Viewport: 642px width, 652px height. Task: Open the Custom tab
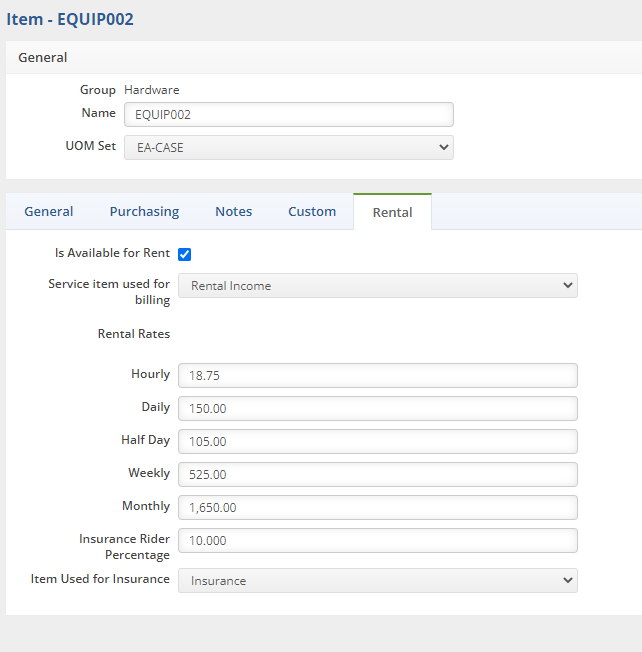pyautogui.click(x=312, y=212)
